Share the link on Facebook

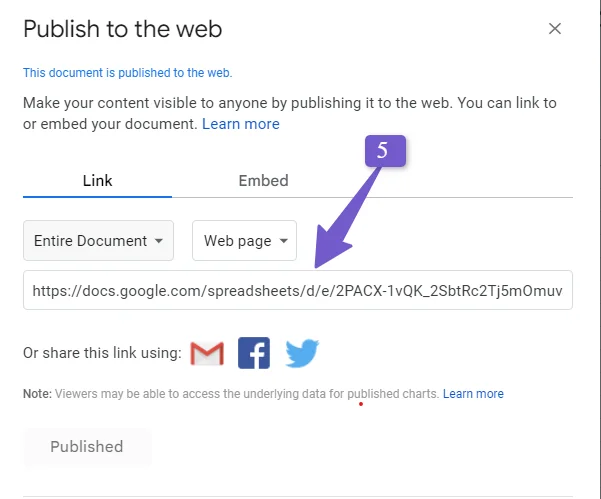[254, 353]
